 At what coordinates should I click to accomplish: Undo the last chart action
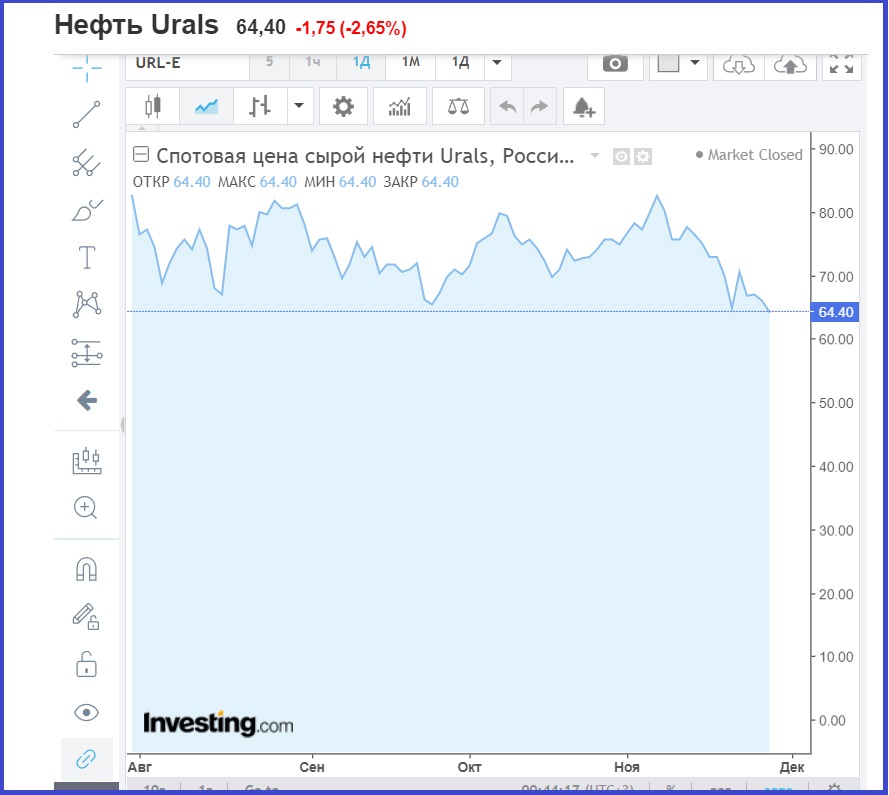tap(507, 106)
